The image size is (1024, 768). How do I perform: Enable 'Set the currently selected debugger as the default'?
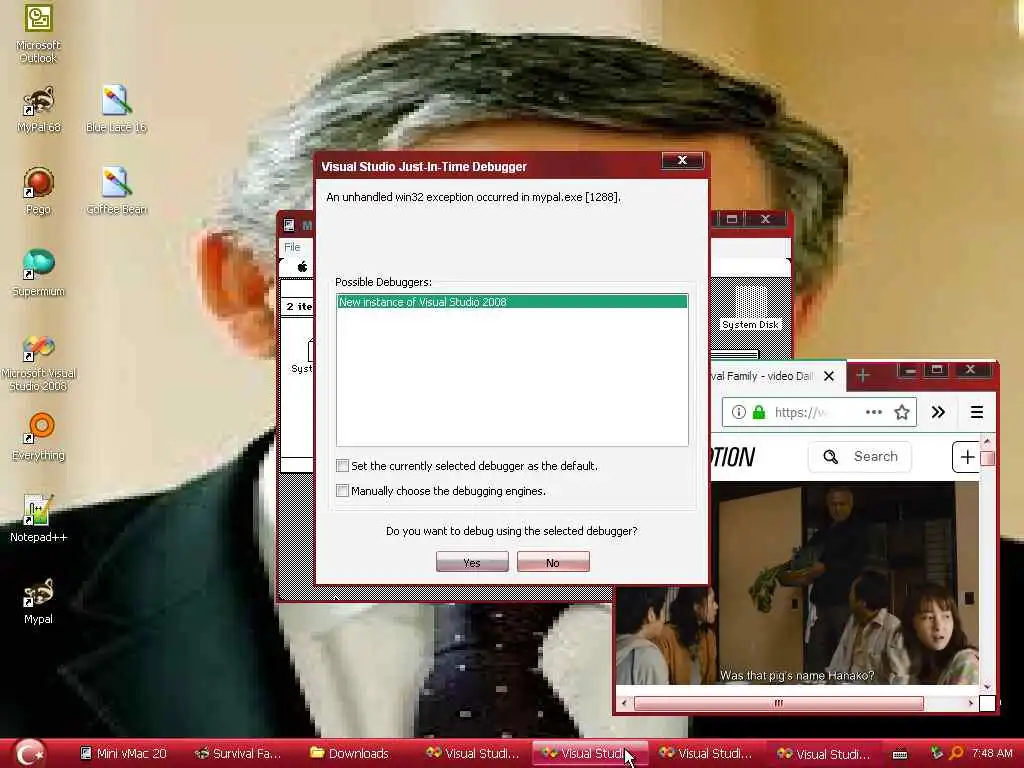click(x=342, y=466)
